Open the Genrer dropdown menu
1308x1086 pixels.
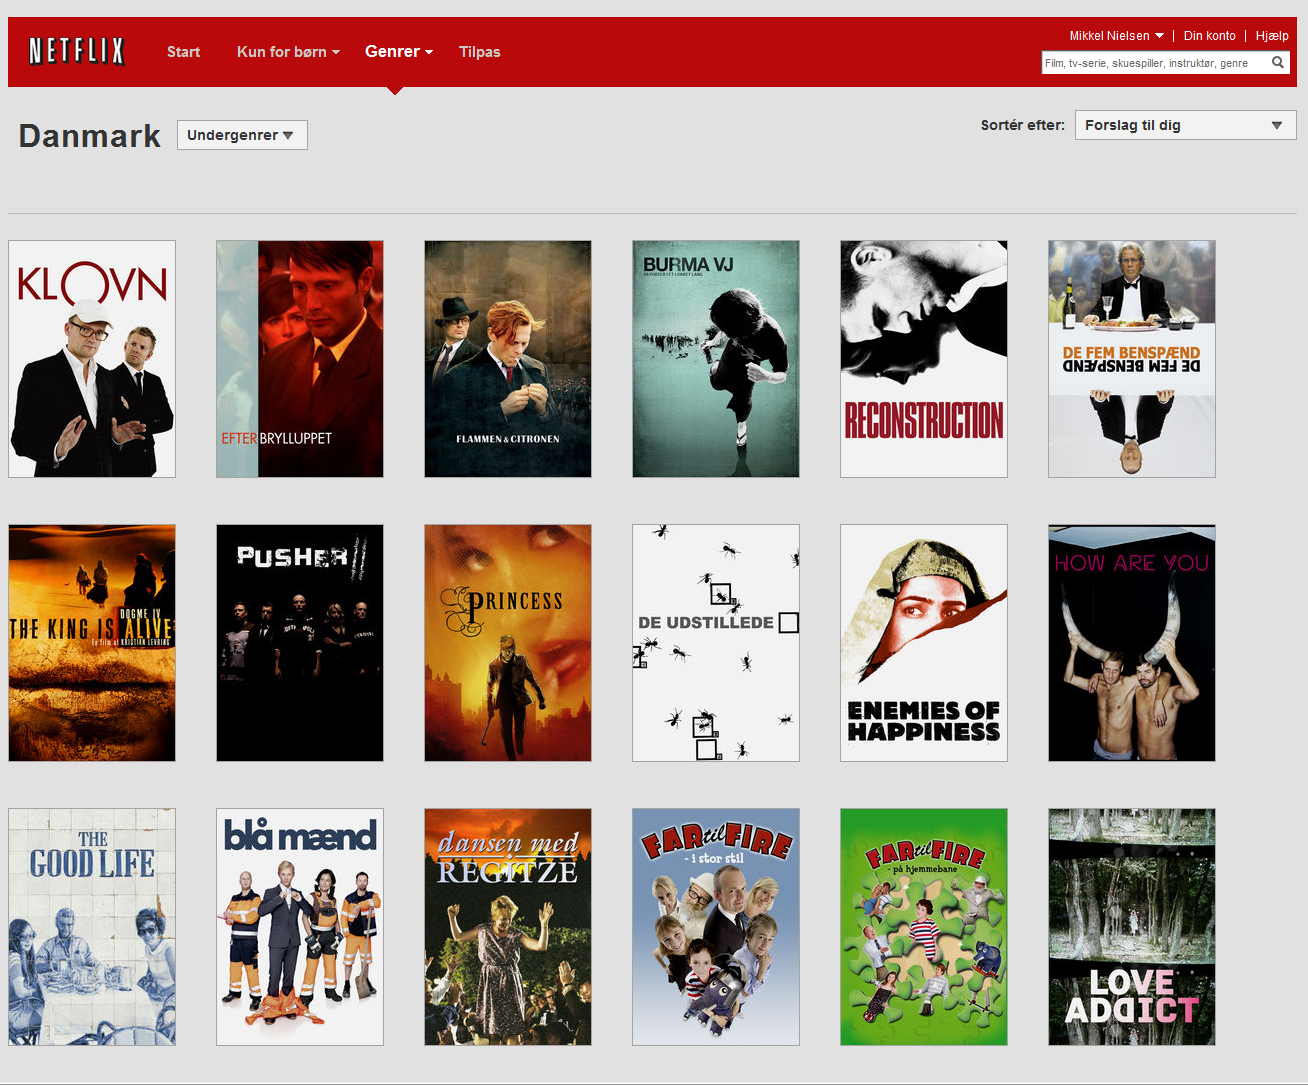398,52
